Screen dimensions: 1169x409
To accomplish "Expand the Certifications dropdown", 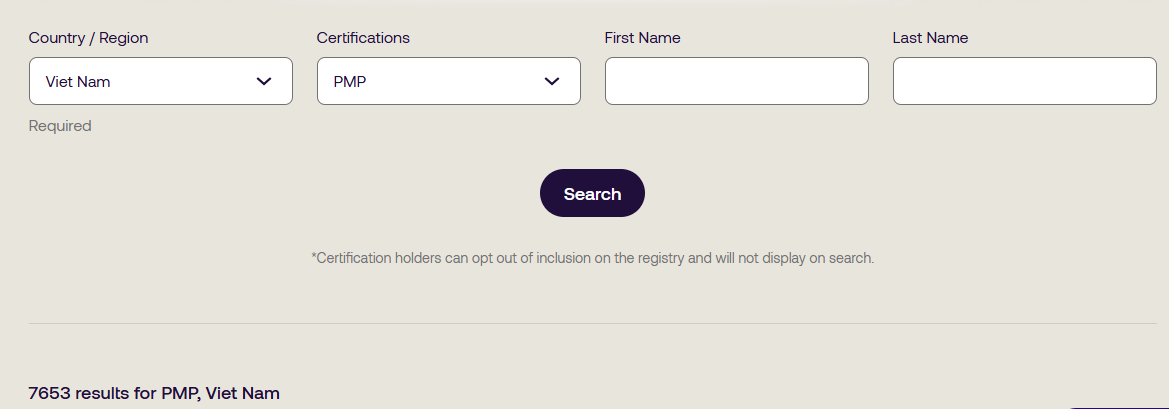I will point(448,81).
